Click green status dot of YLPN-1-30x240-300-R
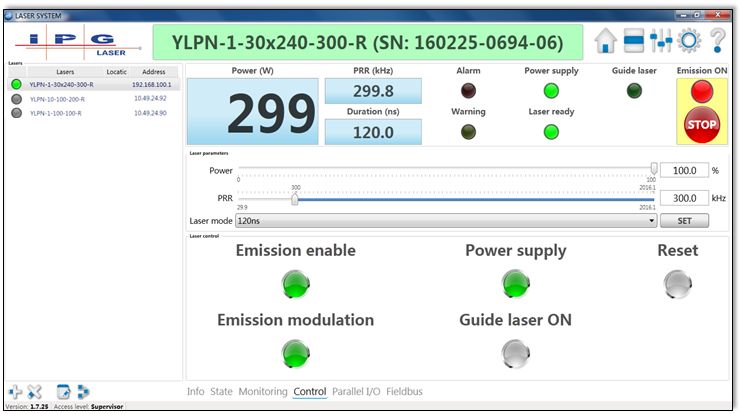 (x=17, y=84)
